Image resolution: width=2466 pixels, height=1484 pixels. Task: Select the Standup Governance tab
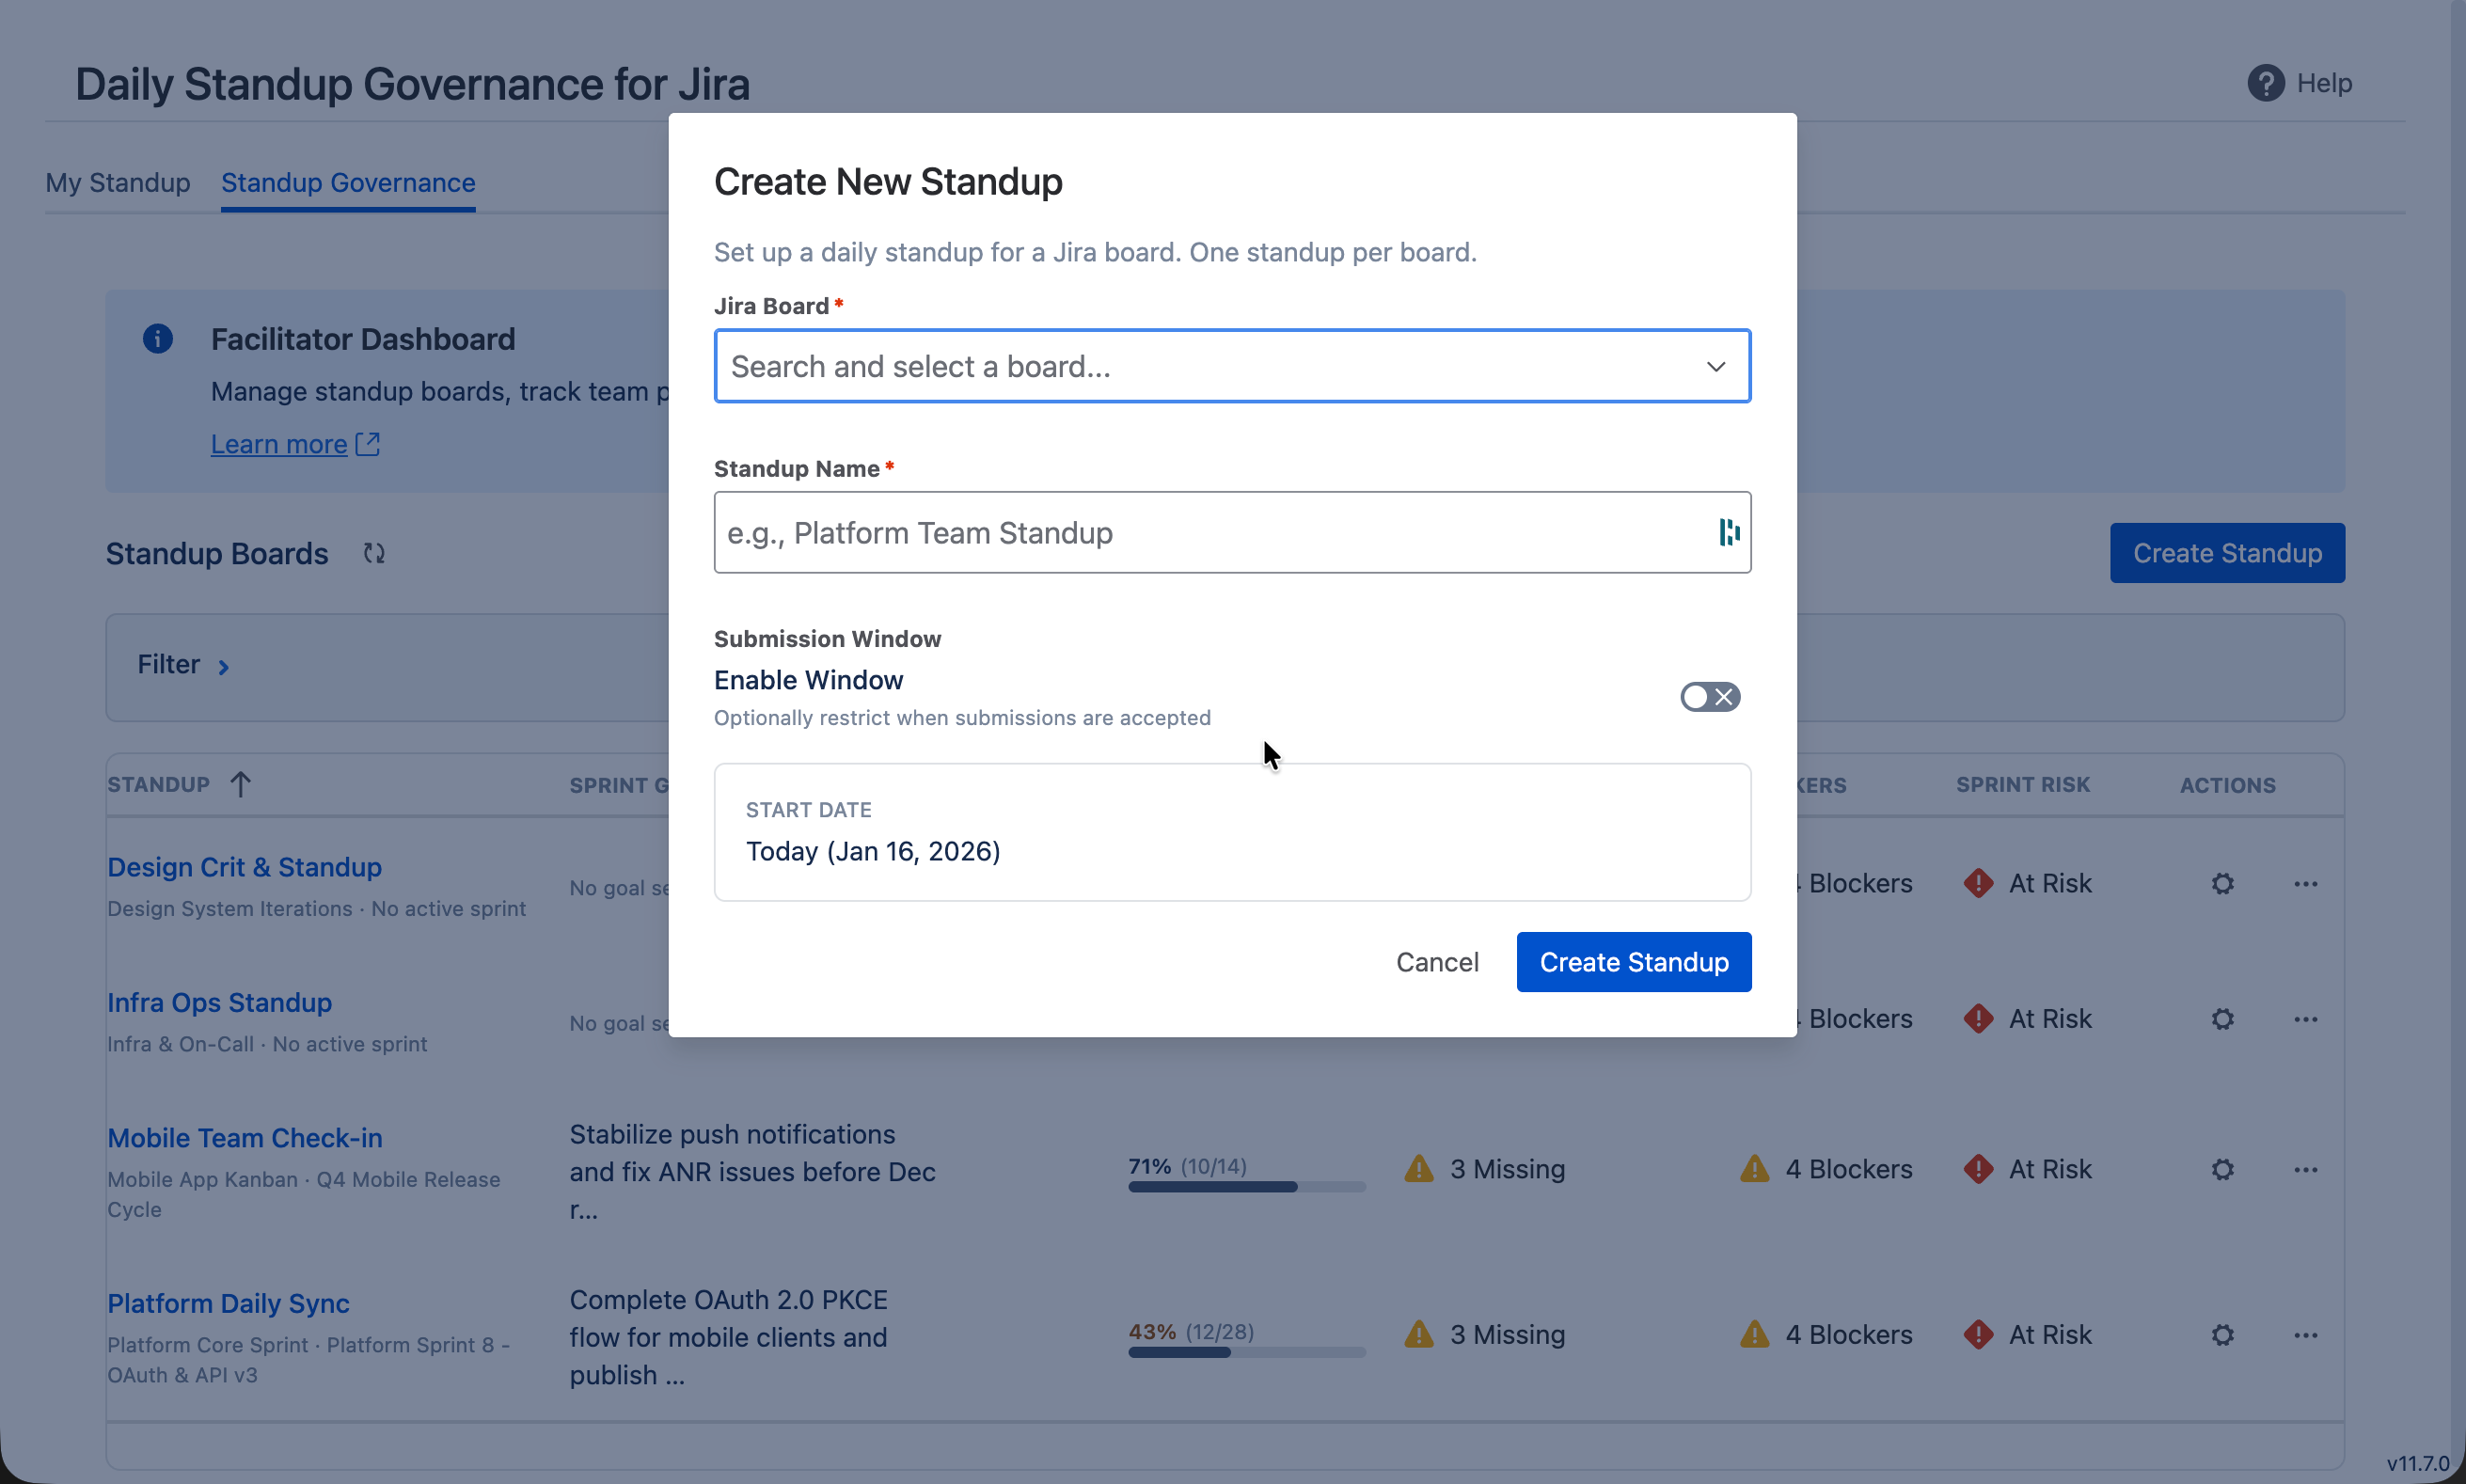(346, 182)
